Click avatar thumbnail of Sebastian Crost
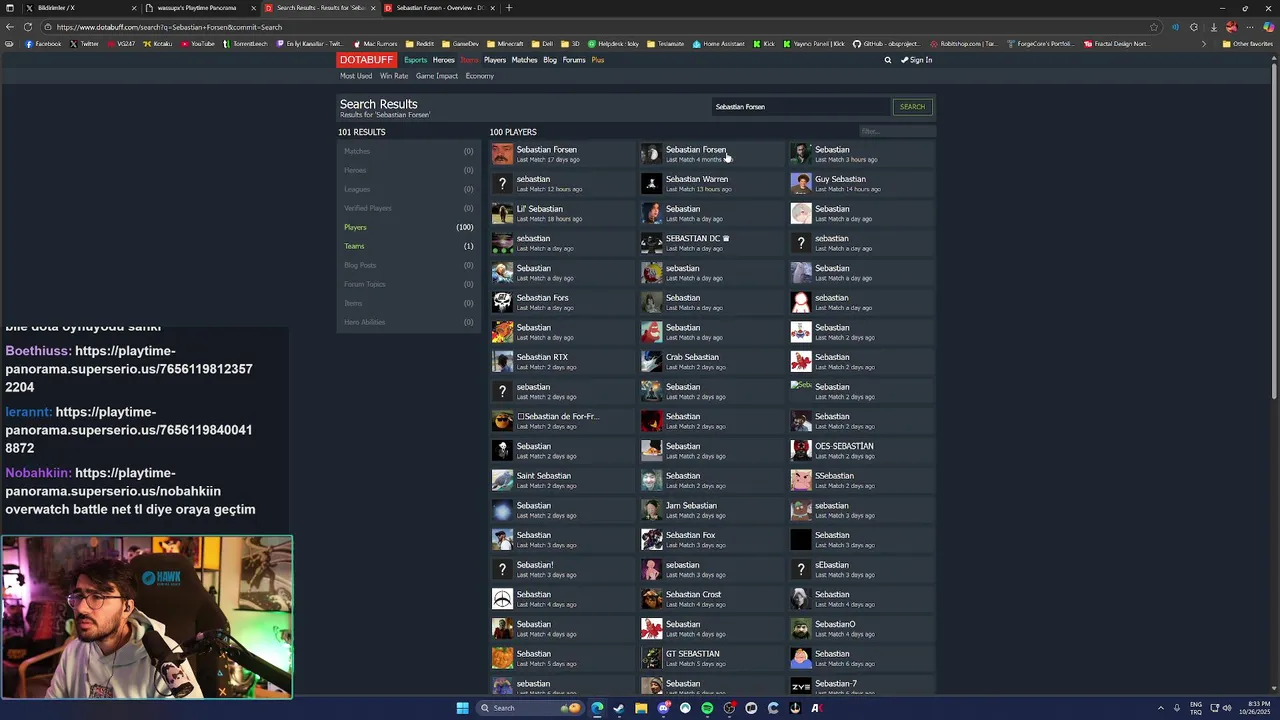 (x=651, y=599)
